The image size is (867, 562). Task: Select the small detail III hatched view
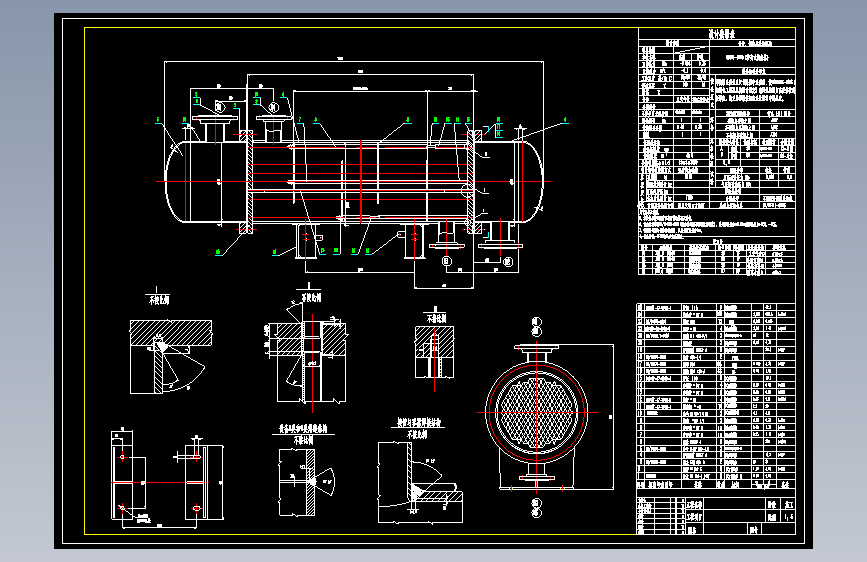[435, 352]
